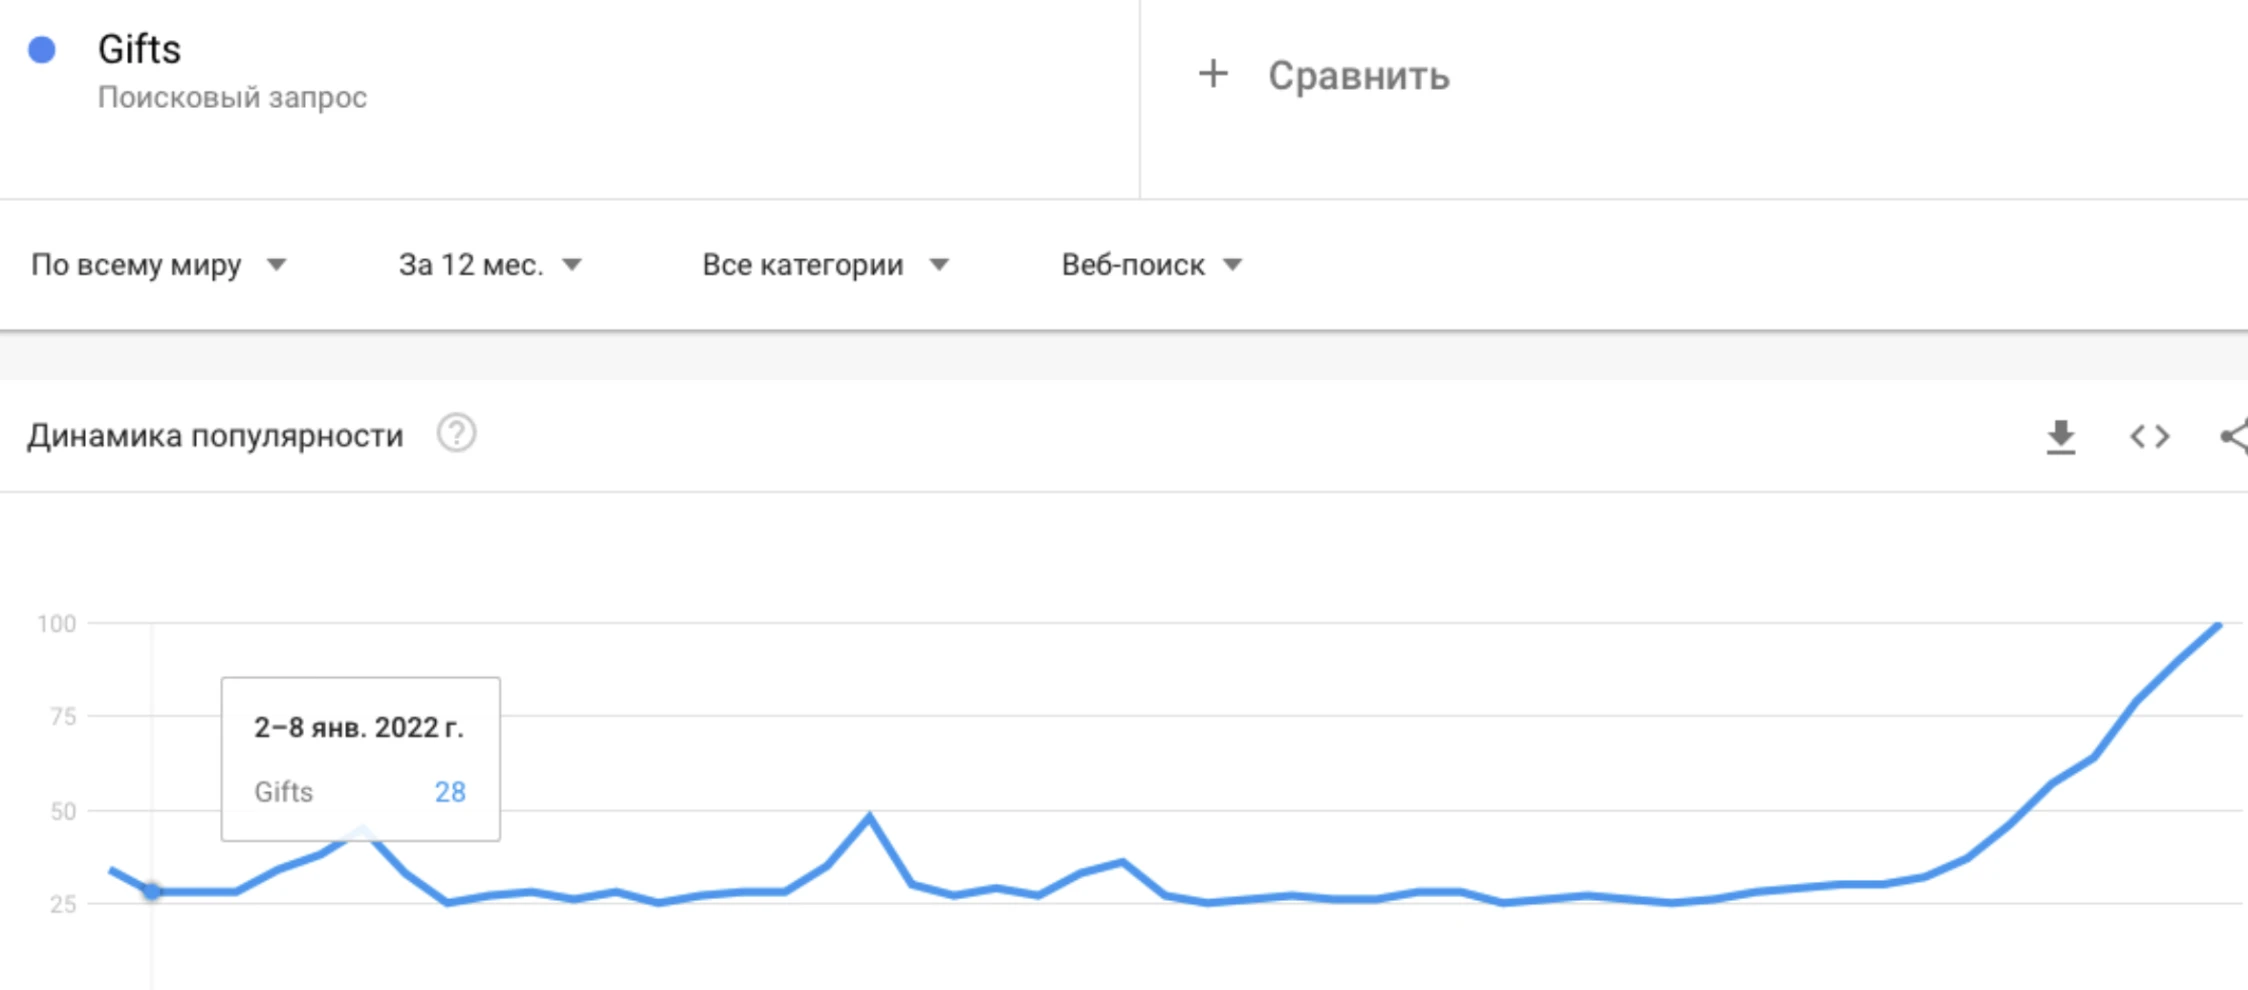Viewport: 2248px width, 990px height.
Task: Click the blue dot beside Gifts
Action: tap(42, 50)
